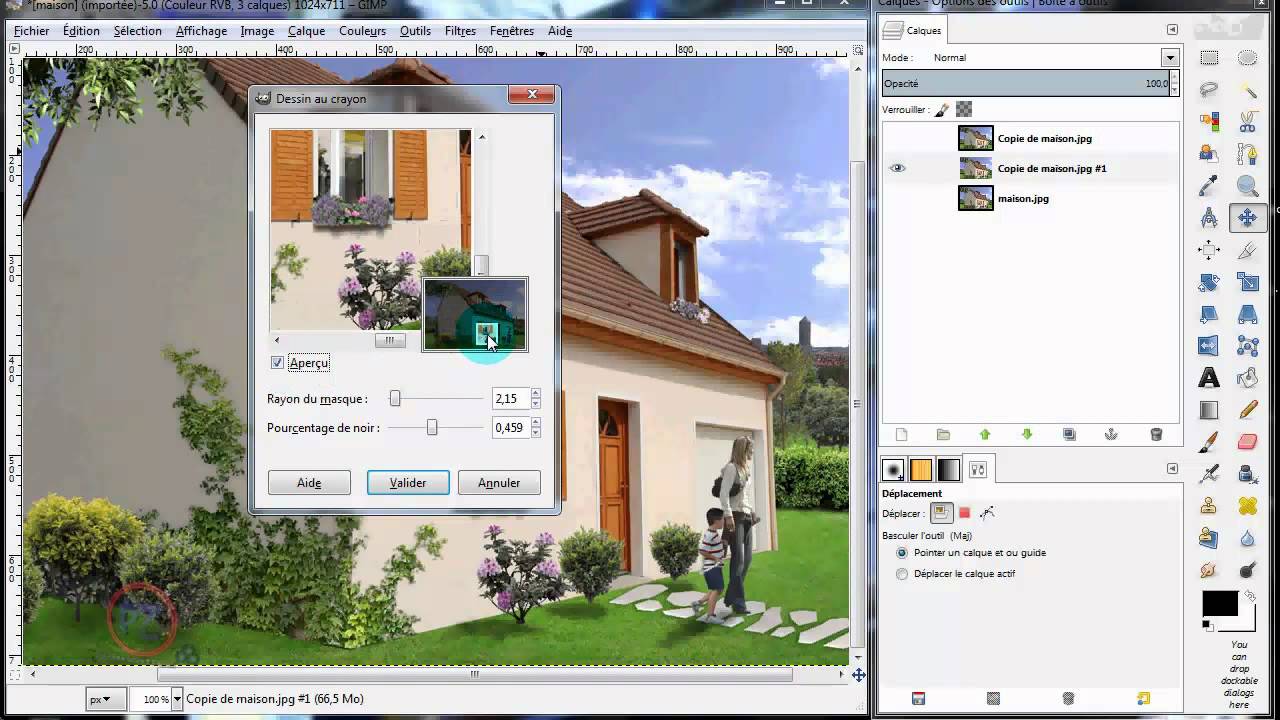Select the Flip tool

pos(1209,346)
